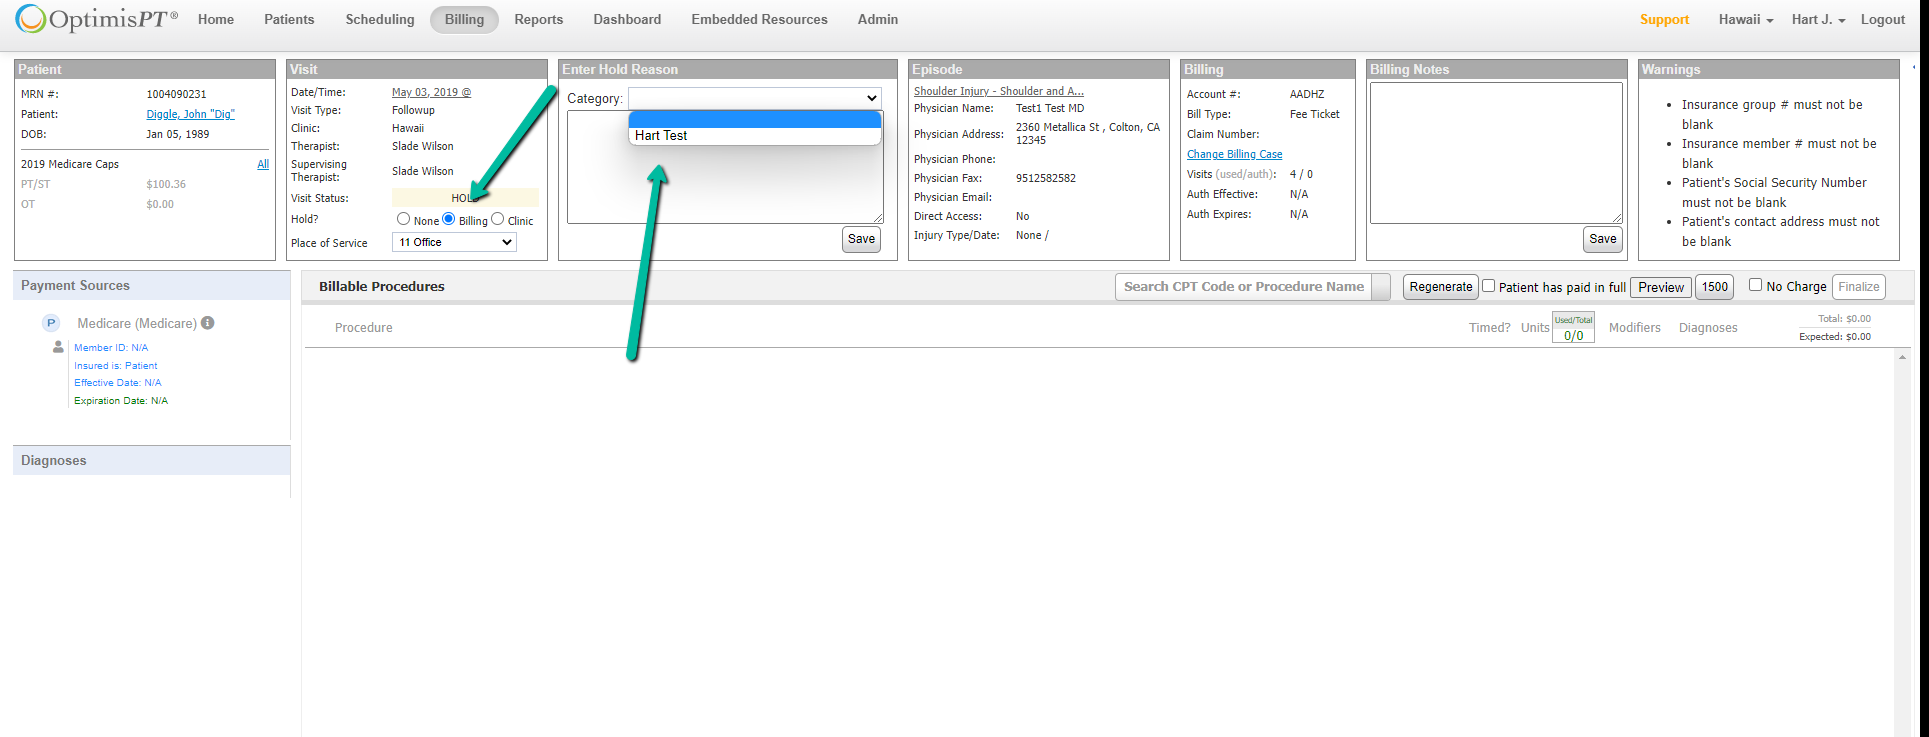Click the Modifiers column header
1929x737 pixels.
(x=1635, y=328)
